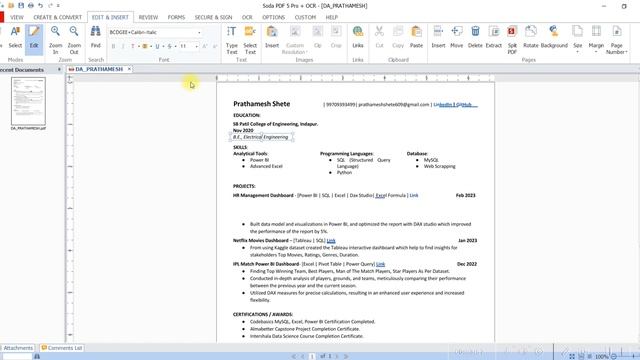Activate the Select mode tool
This screenshot has height=360, width=640.
pyautogui.click(x=15, y=37)
